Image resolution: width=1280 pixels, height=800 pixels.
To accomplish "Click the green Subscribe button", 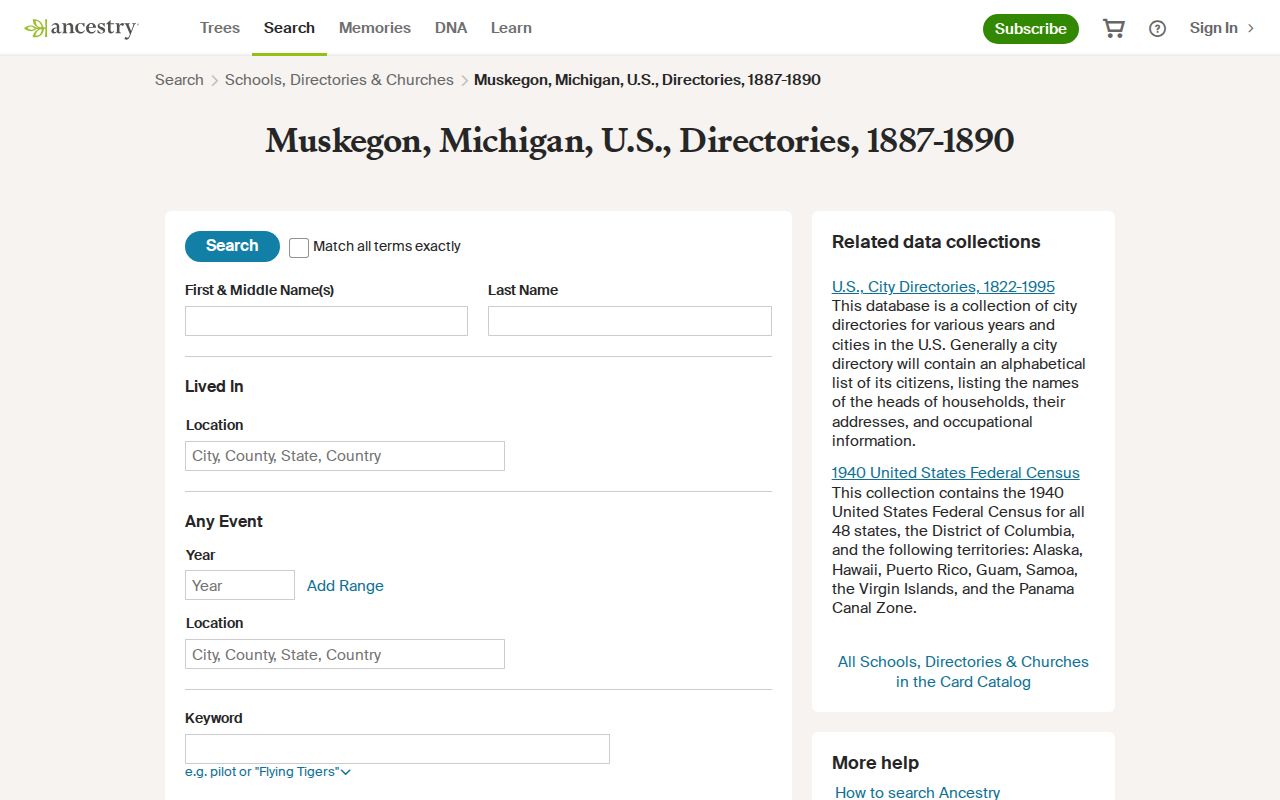I will click(1031, 29).
